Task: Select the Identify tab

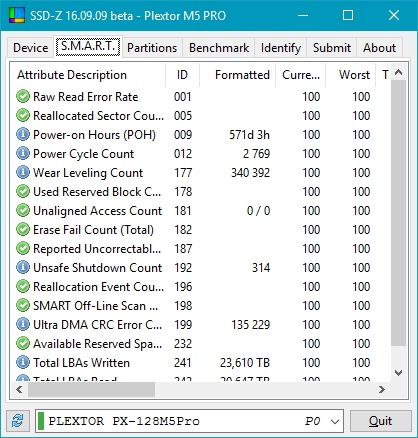Action: click(281, 48)
